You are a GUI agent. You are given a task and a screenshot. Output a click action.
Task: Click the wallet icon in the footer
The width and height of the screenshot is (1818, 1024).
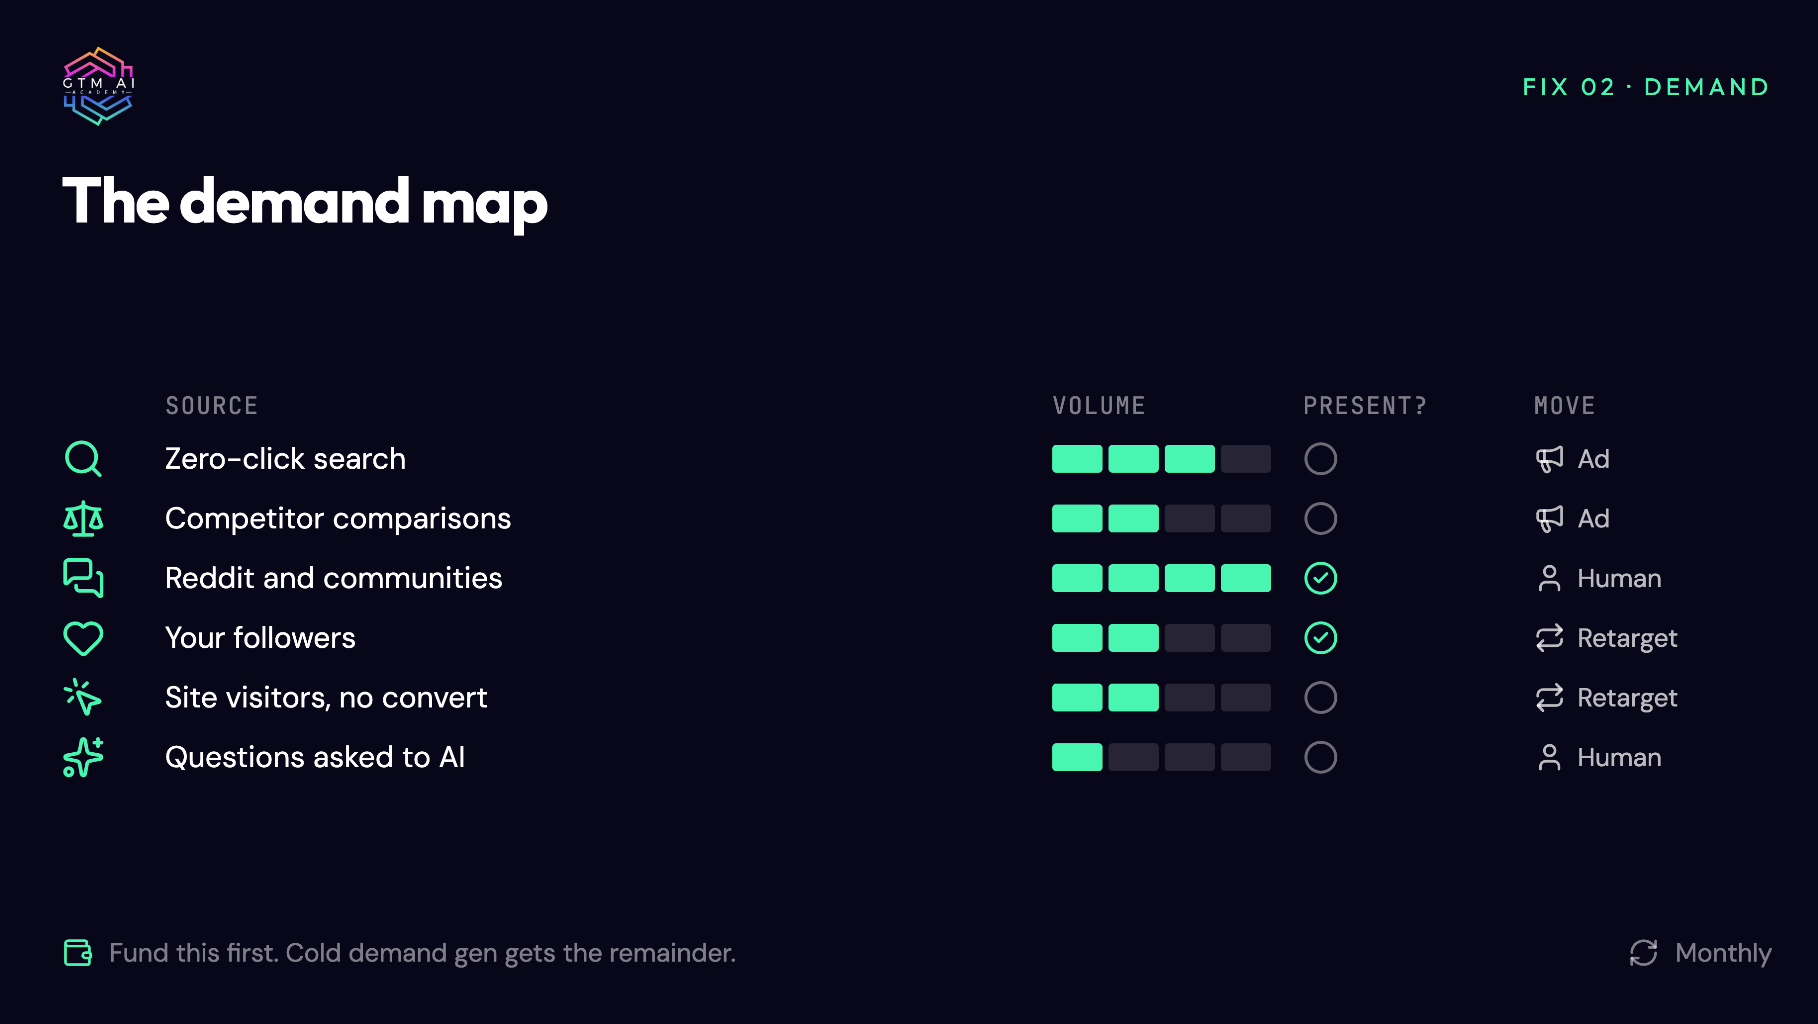pos(78,953)
